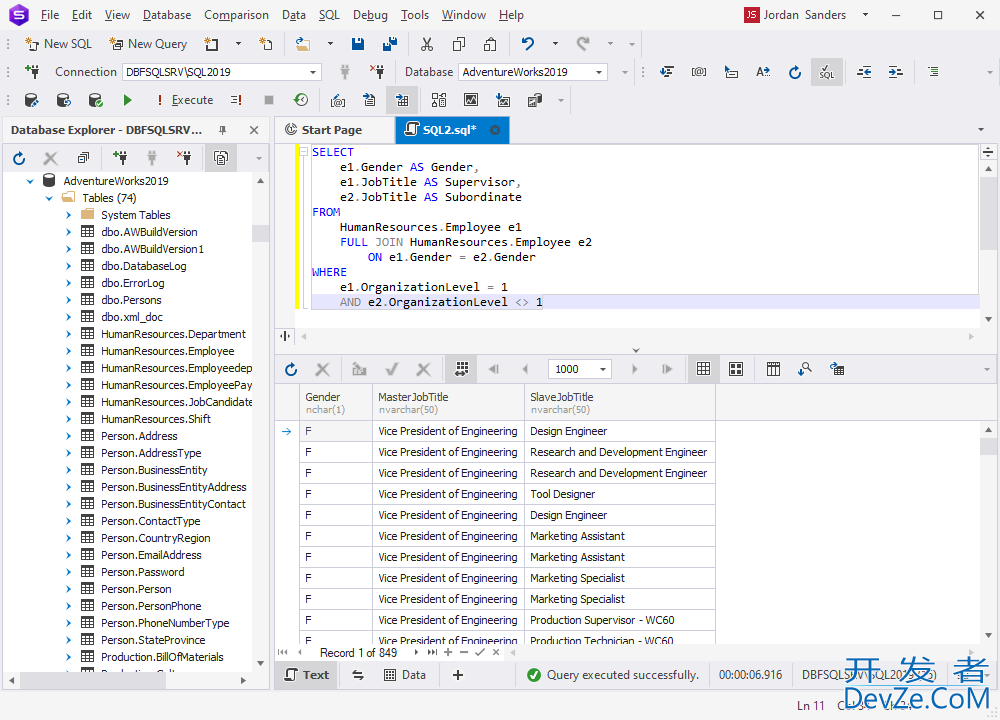Open the 1000 page size dropdown

click(602, 369)
